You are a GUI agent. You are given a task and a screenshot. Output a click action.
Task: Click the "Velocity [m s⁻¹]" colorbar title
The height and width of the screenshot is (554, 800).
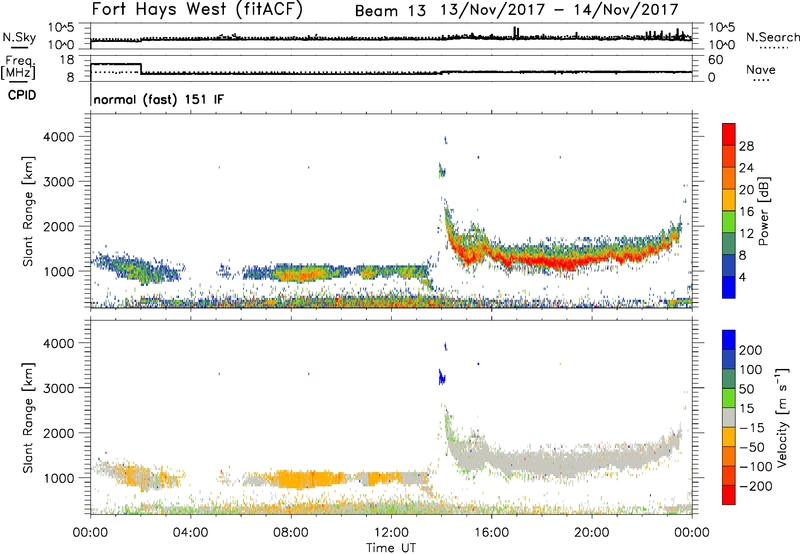point(781,418)
